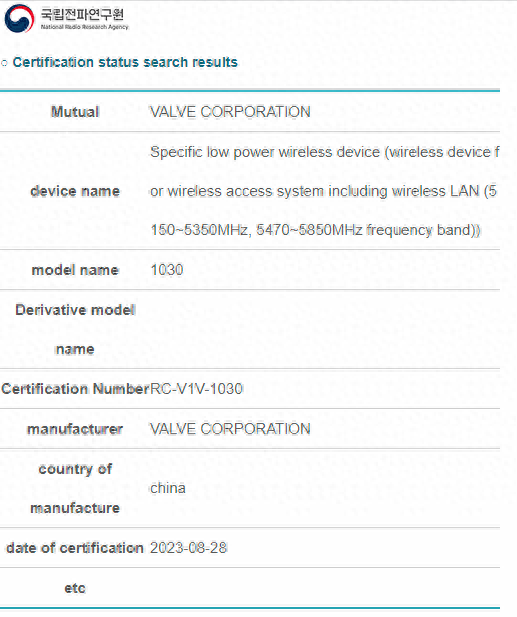
Task: Click the certification date 2023-08-28
Action: click(x=188, y=548)
